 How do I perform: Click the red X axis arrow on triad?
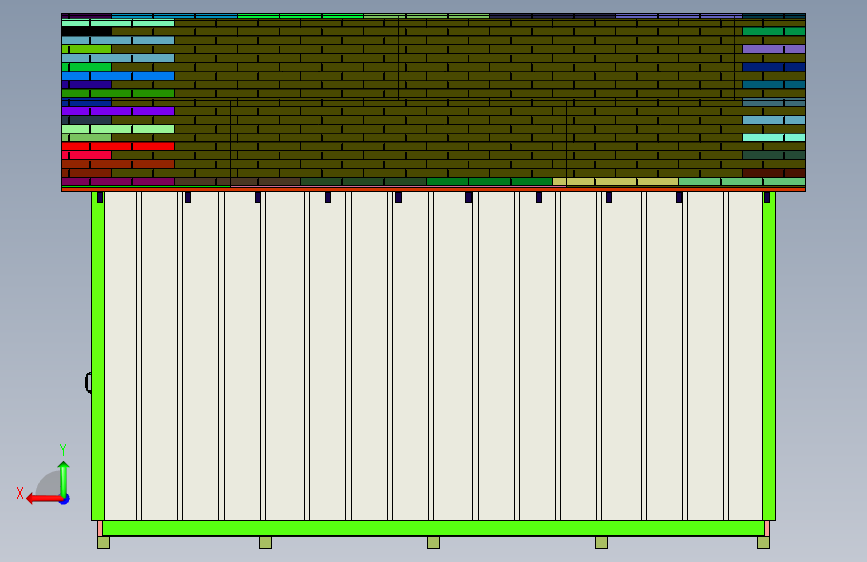pos(43,498)
